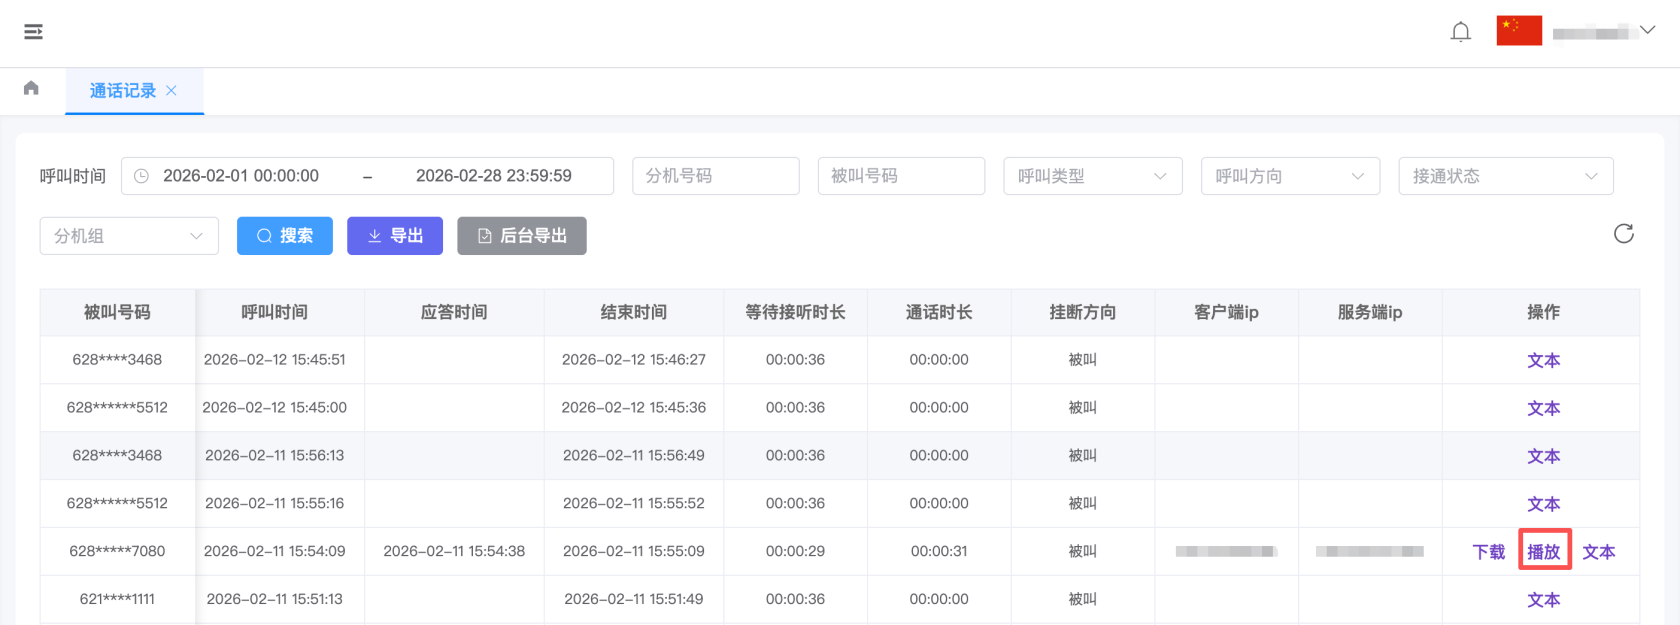Click the refresh icon above the table
The image size is (1680, 625).
1623,234
